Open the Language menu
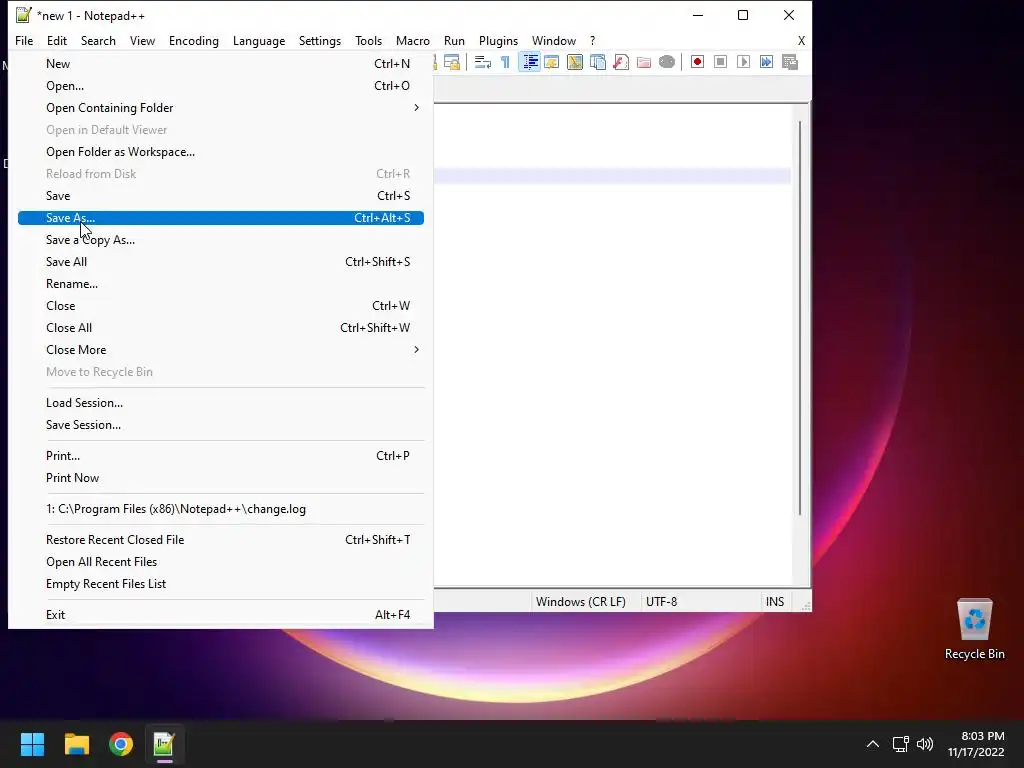 coord(259,40)
